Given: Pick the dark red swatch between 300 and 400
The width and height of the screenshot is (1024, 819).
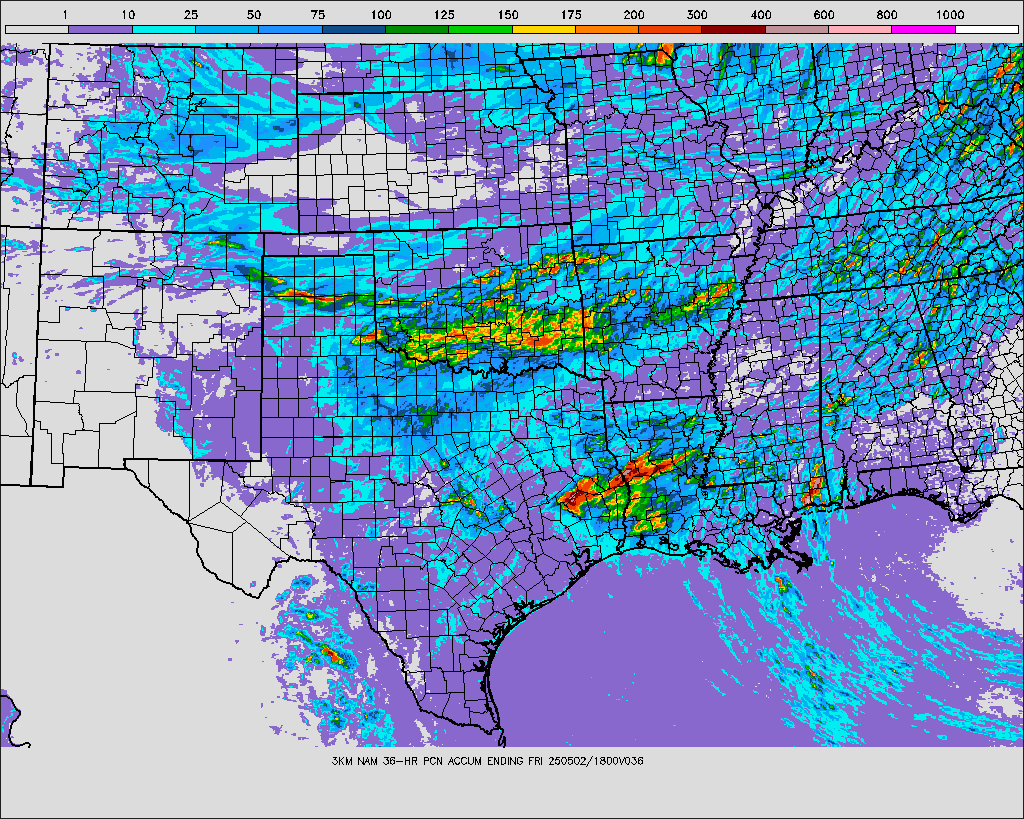Looking at the screenshot, I should (x=734, y=29).
